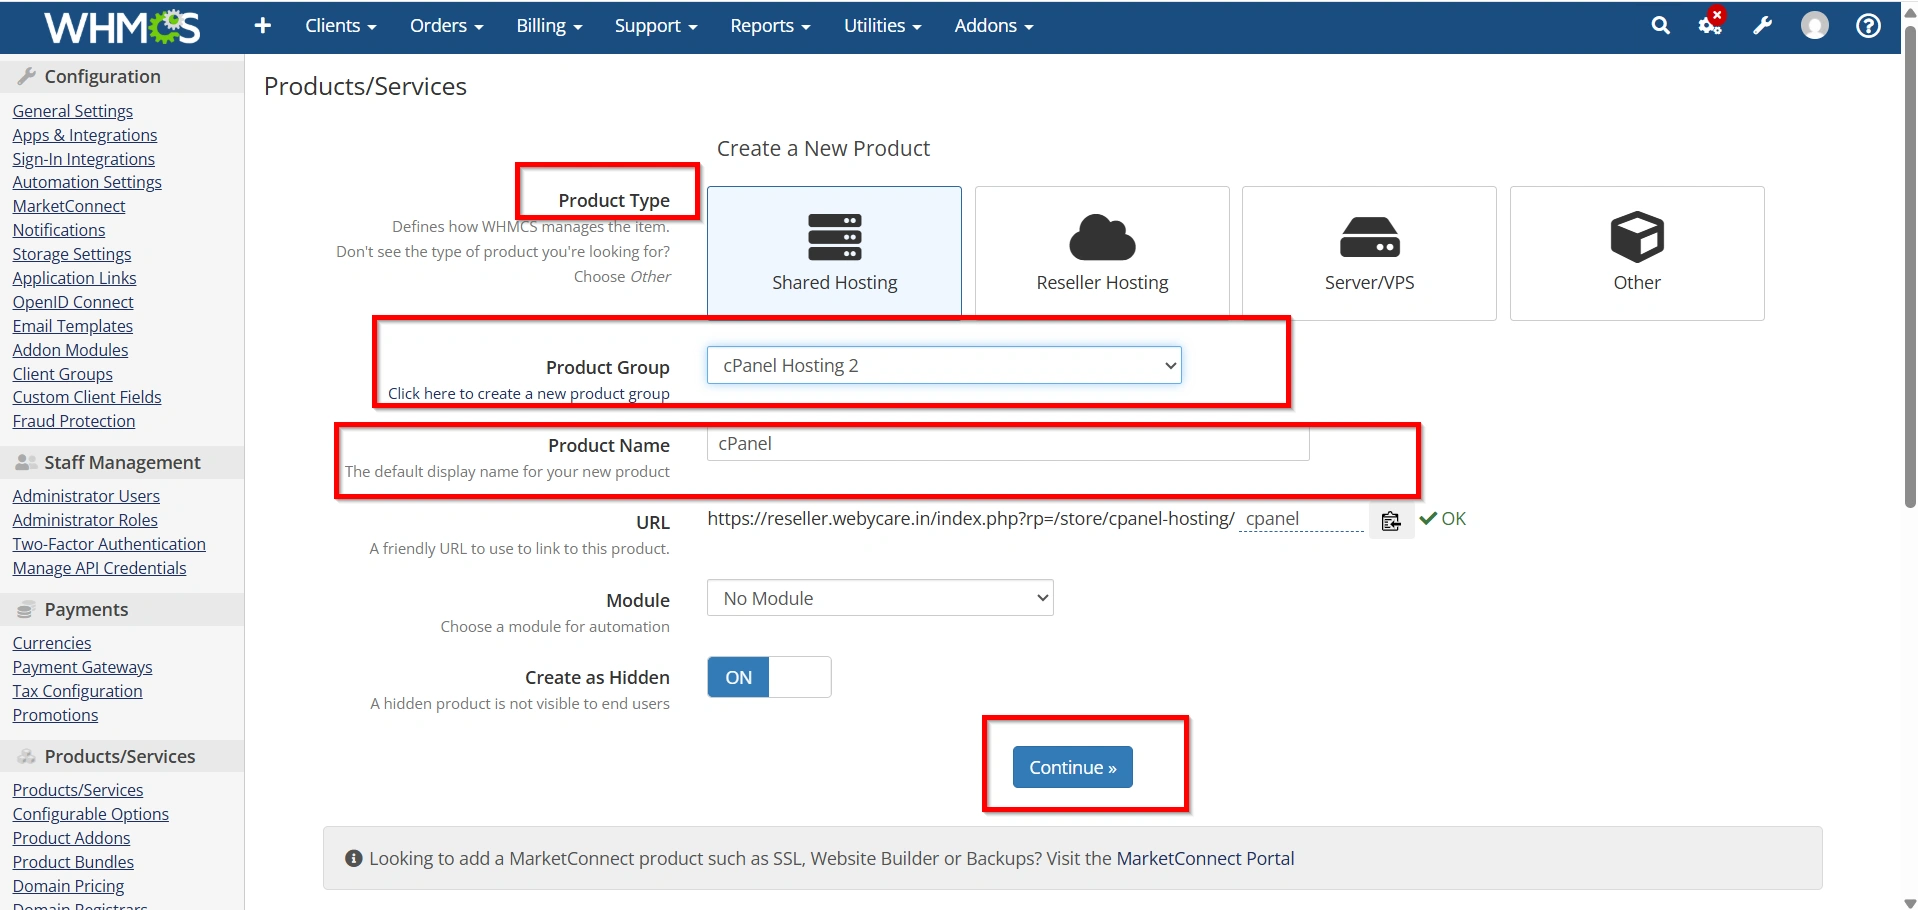Click the Staff Management section header

(122, 462)
